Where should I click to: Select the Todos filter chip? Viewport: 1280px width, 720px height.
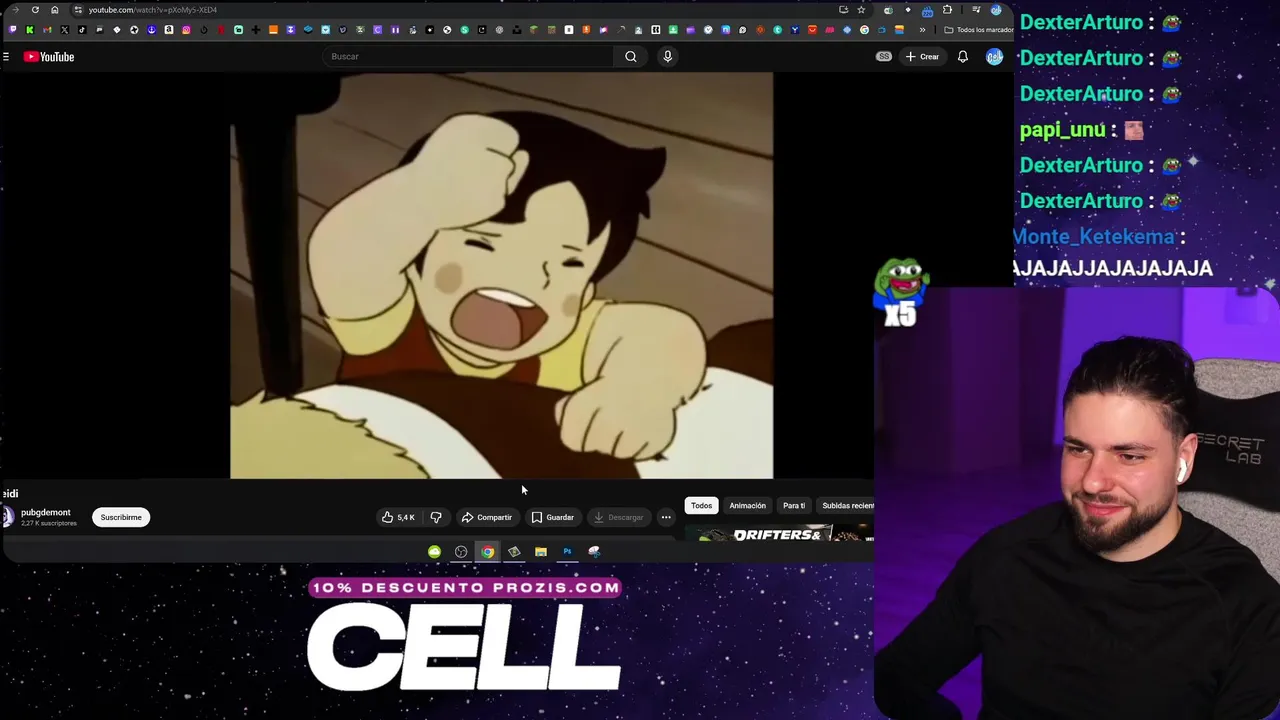pyautogui.click(x=701, y=505)
